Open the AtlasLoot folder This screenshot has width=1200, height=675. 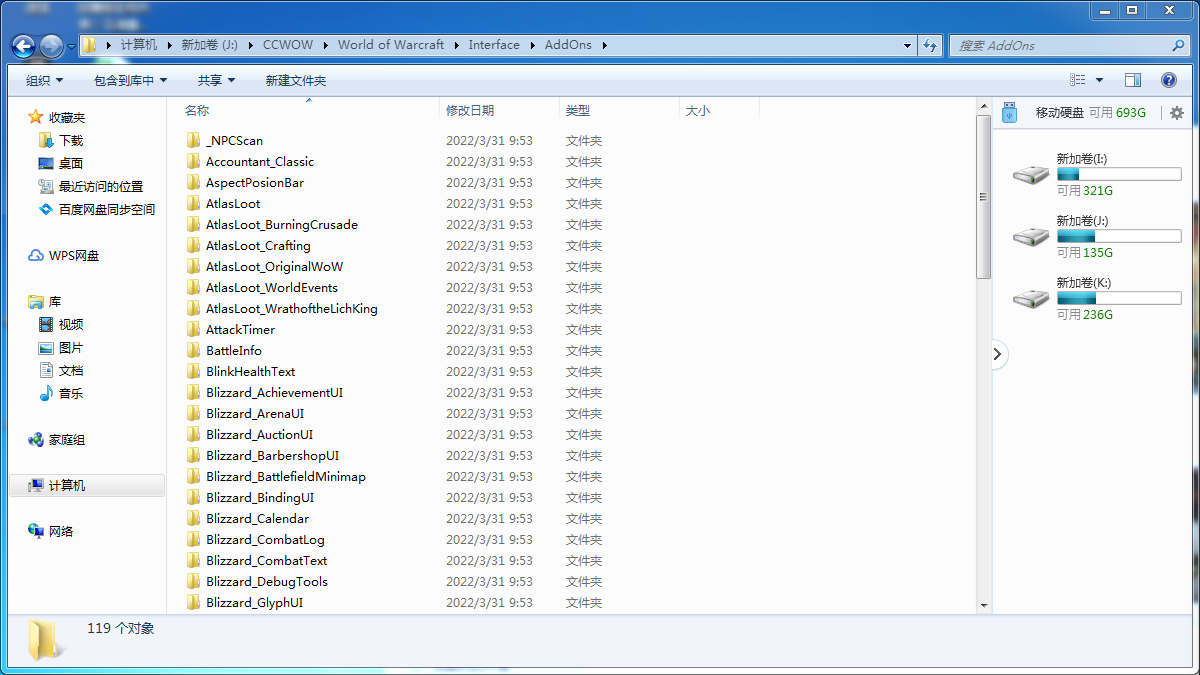point(233,204)
